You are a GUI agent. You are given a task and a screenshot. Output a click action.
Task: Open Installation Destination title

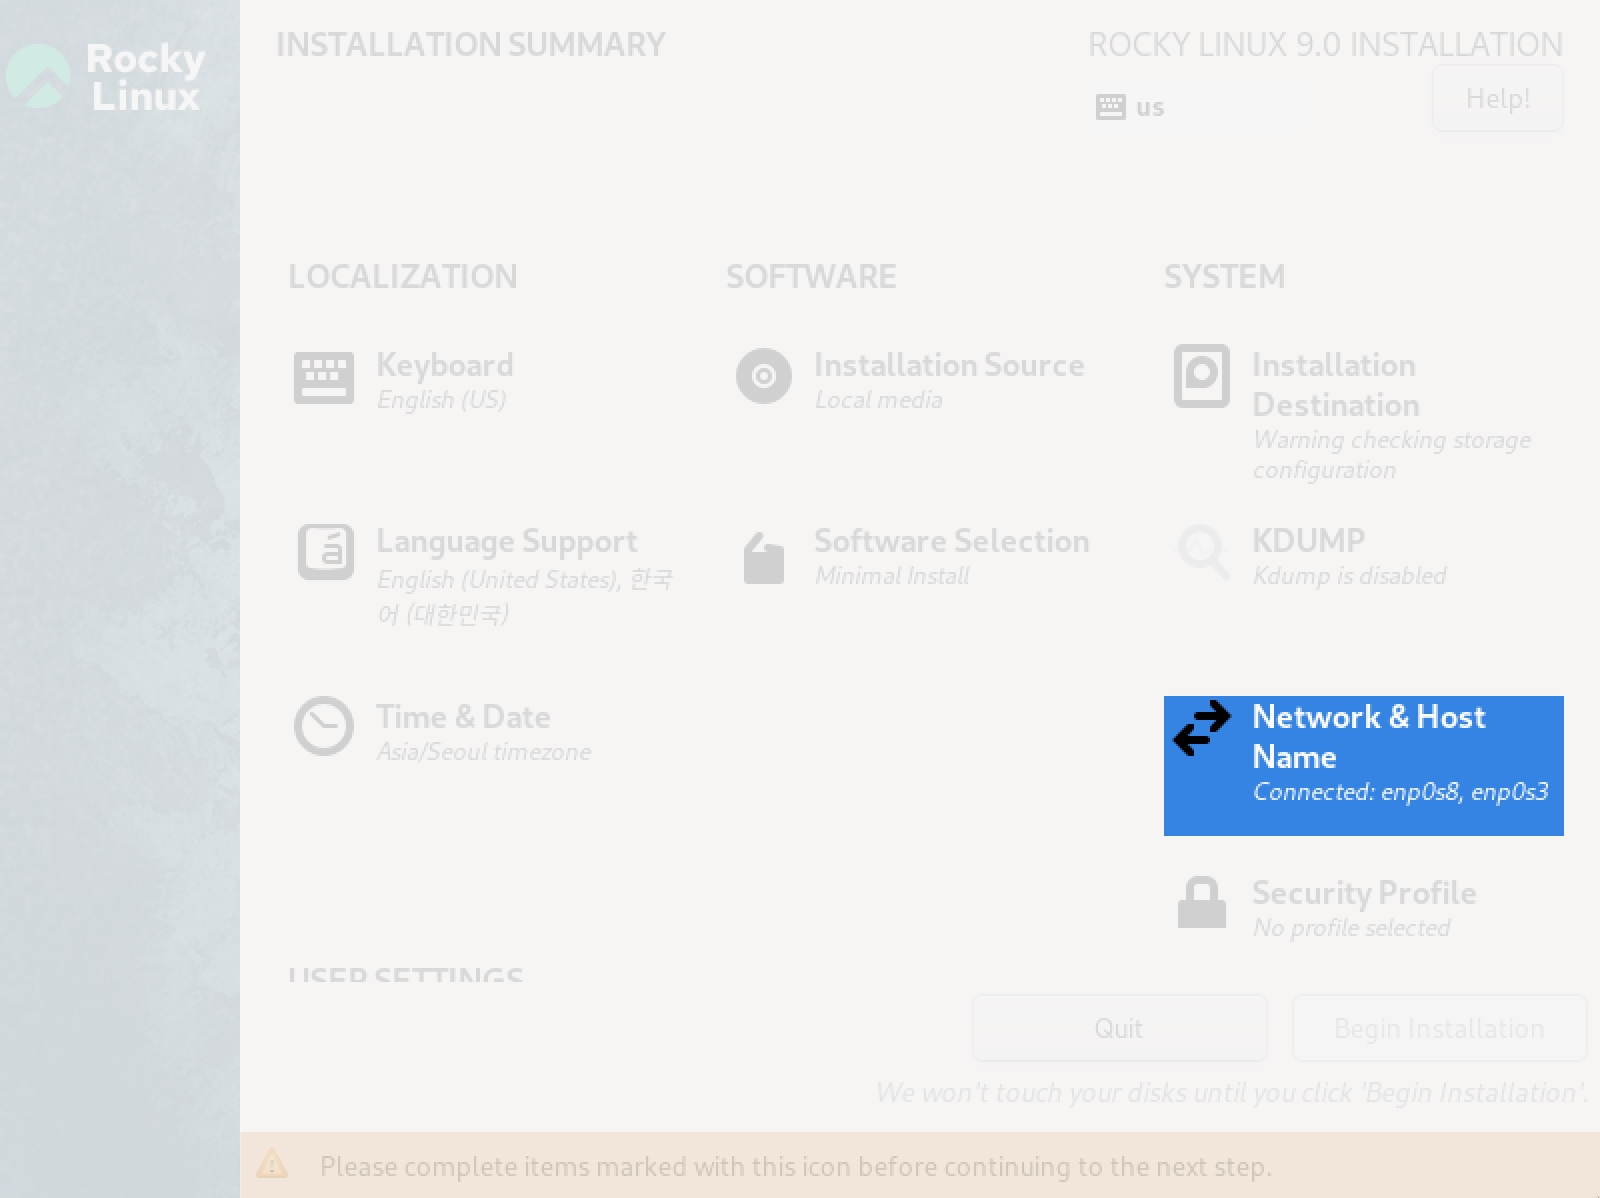pyautogui.click(x=1335, y=385)
